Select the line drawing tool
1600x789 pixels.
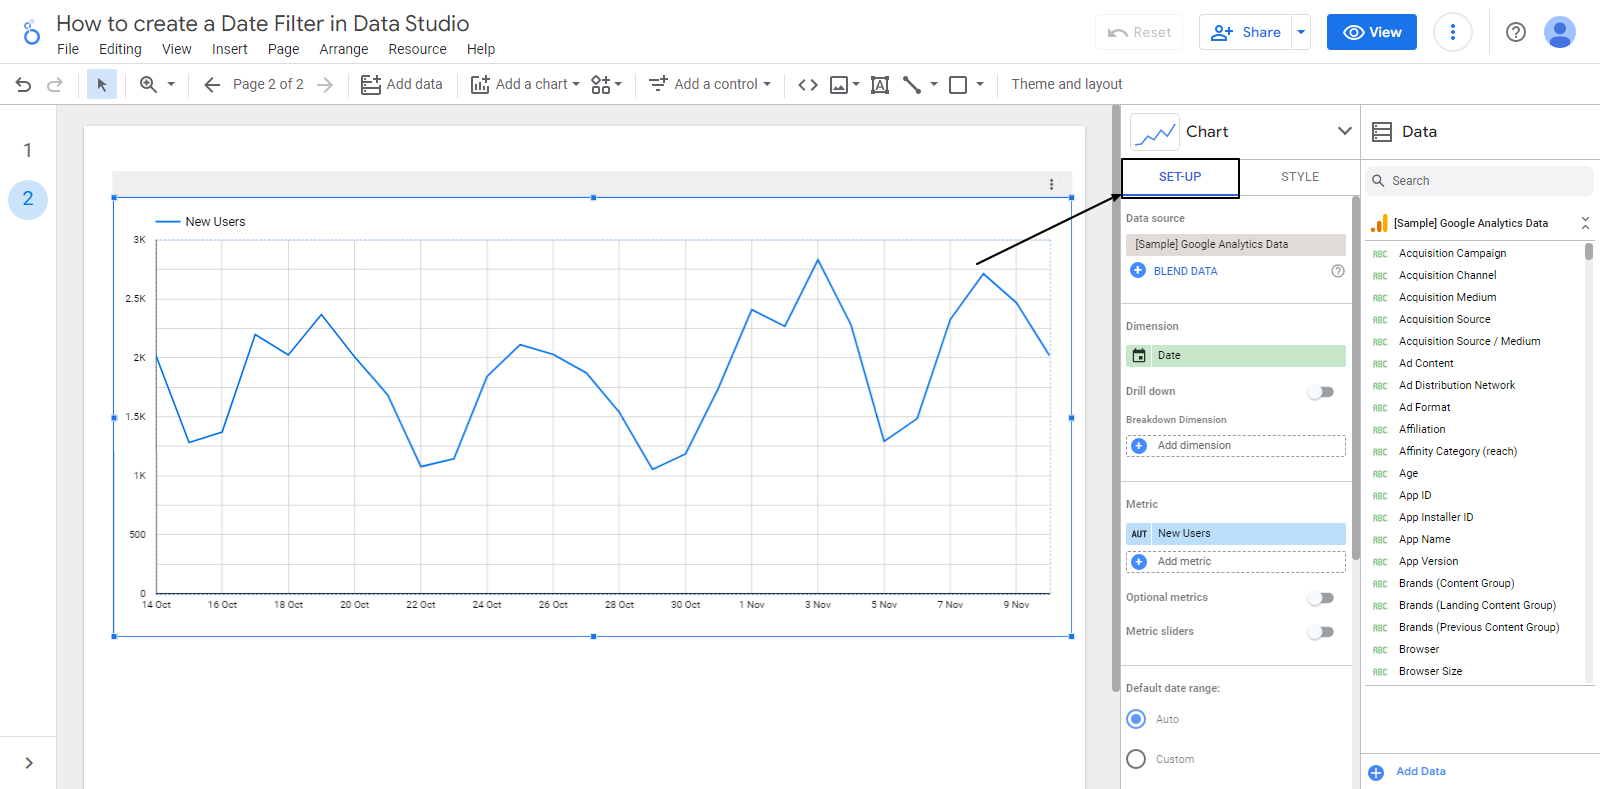912,85
